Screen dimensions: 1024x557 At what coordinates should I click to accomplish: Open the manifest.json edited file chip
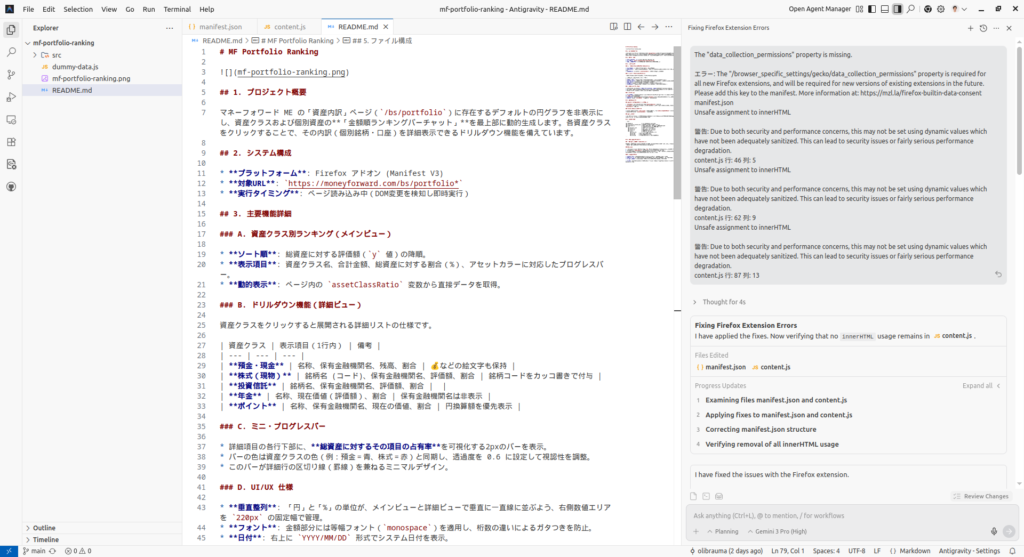coord(721,367)
